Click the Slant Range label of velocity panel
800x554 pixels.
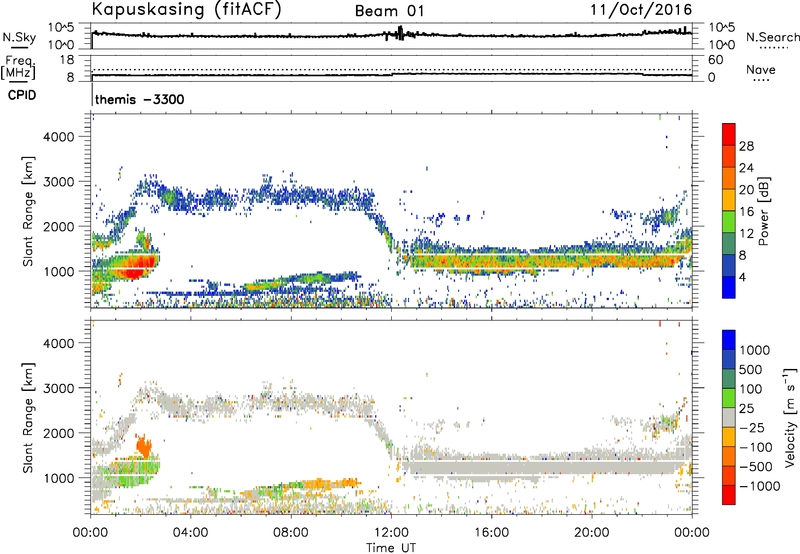[x=28, y=417]
